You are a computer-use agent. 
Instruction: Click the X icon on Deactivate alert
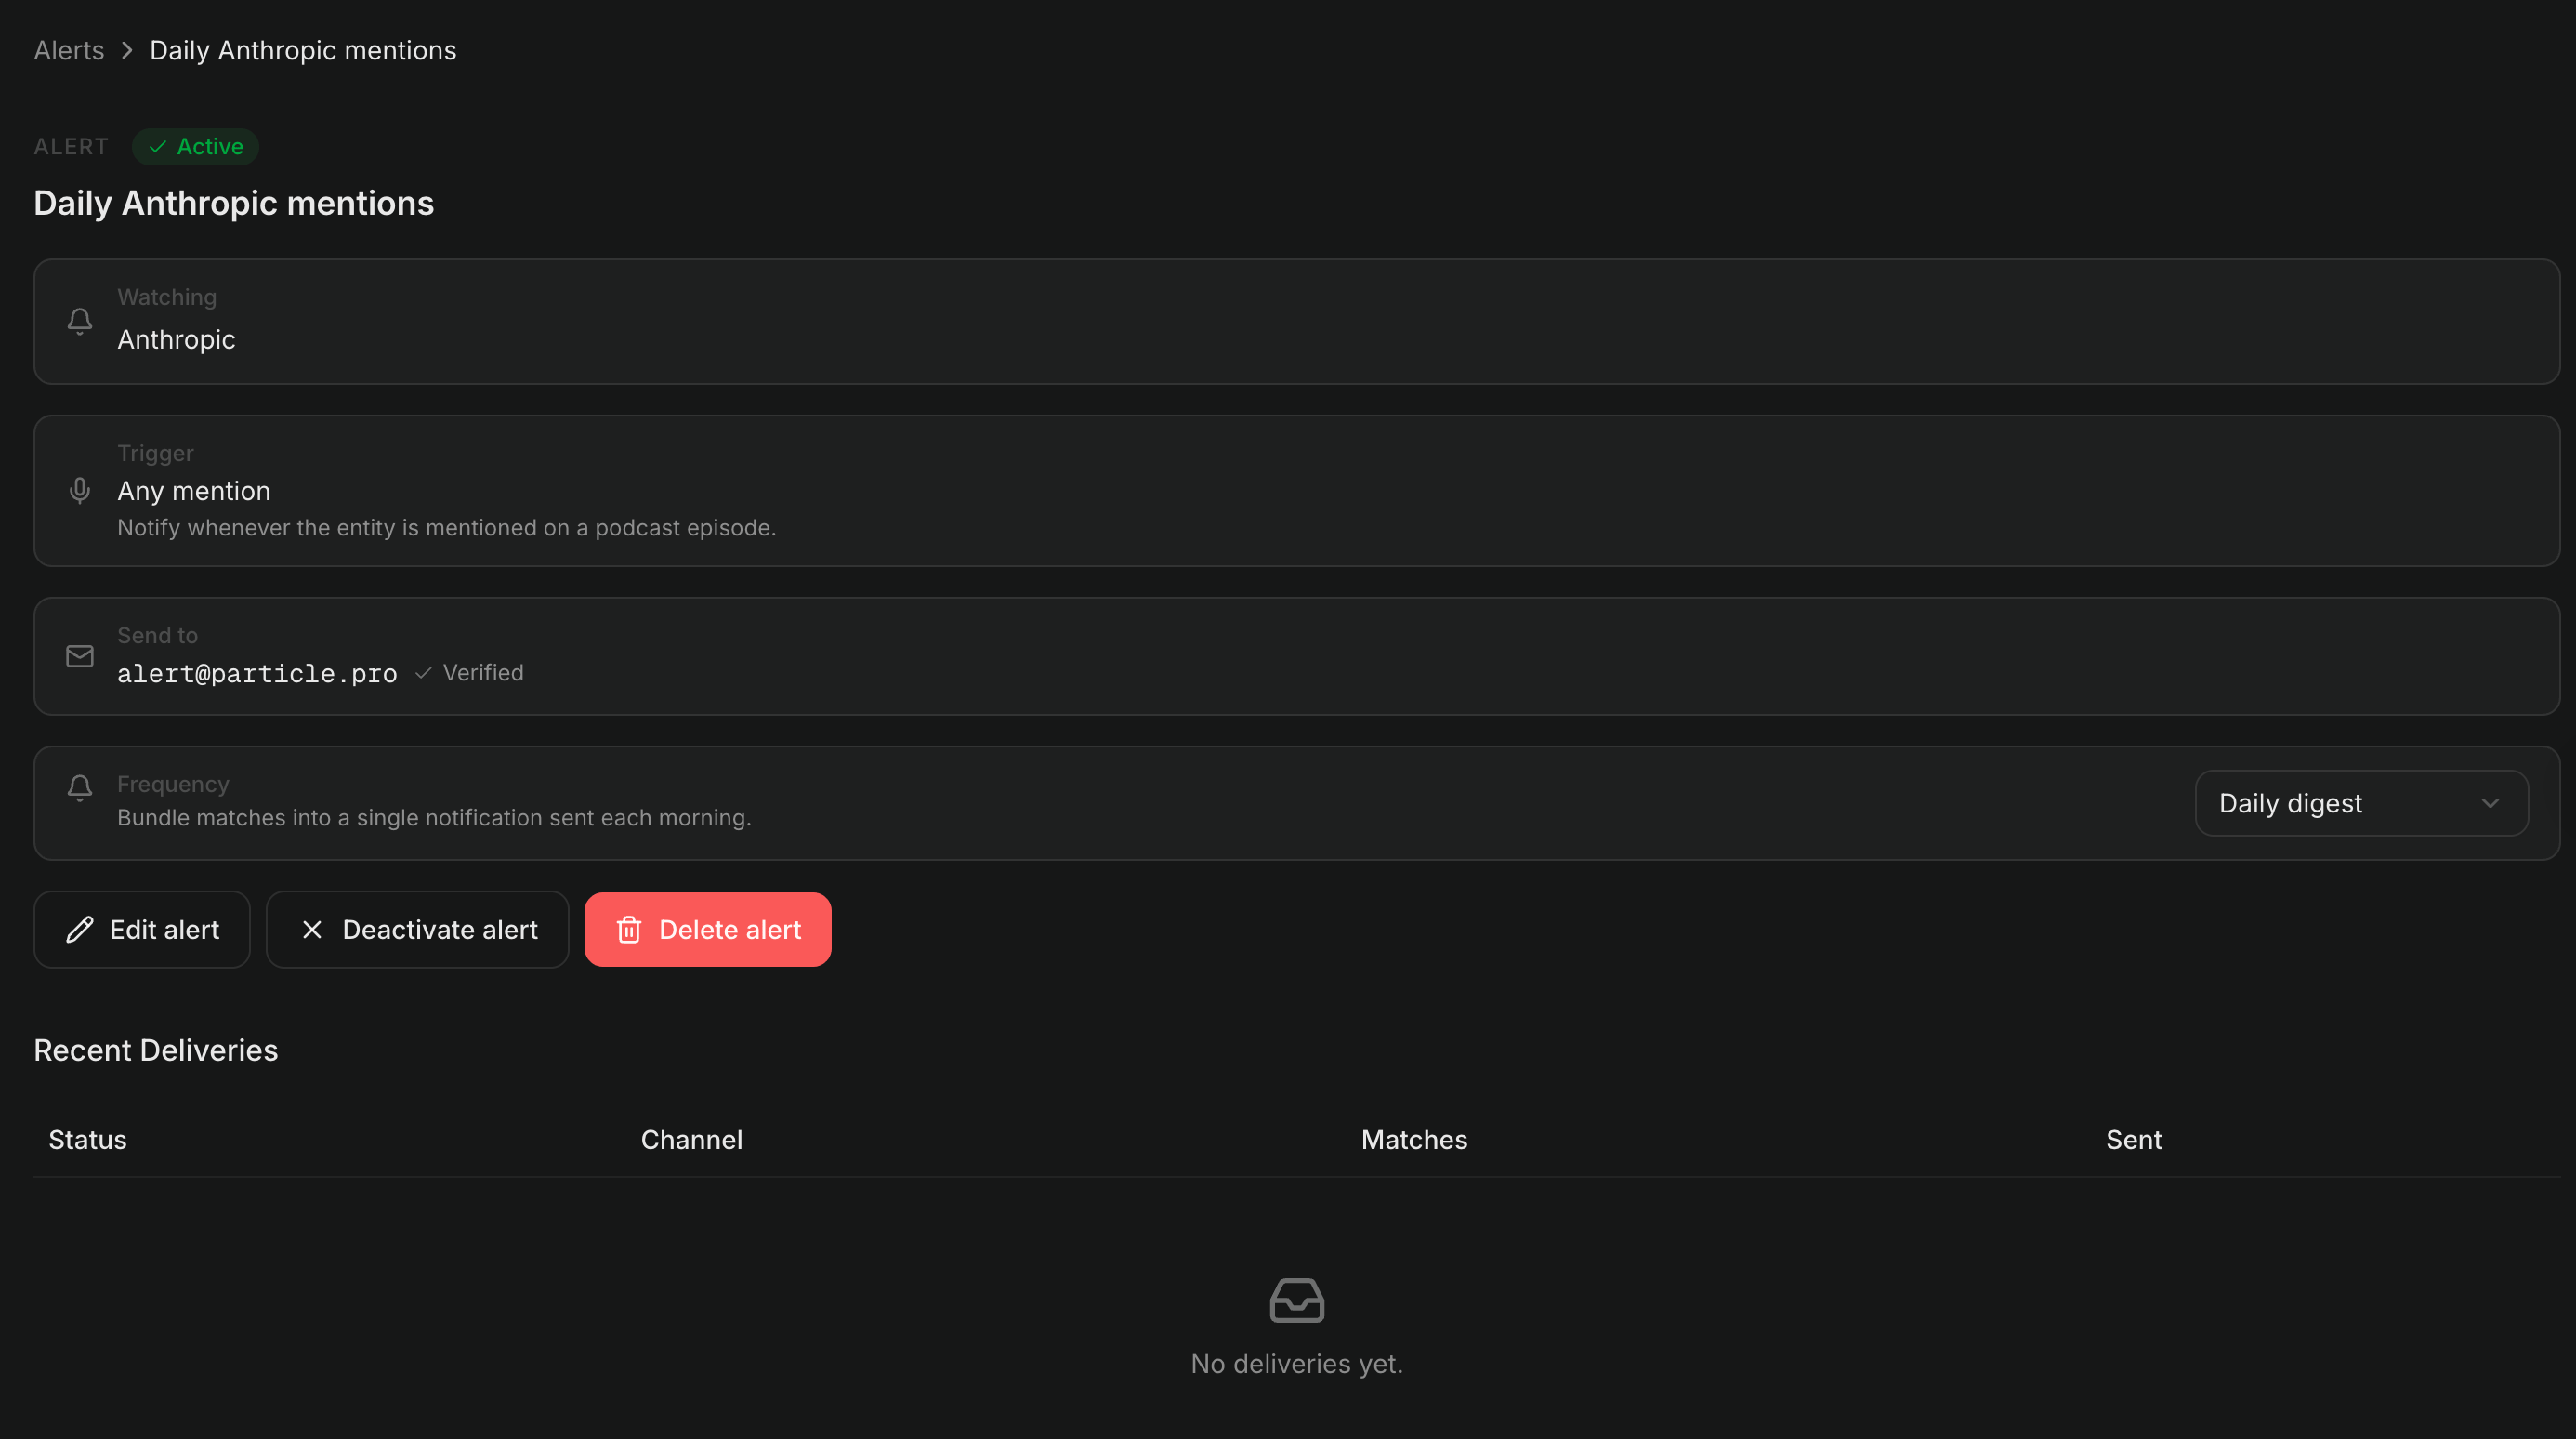click(x=312, y=930)
